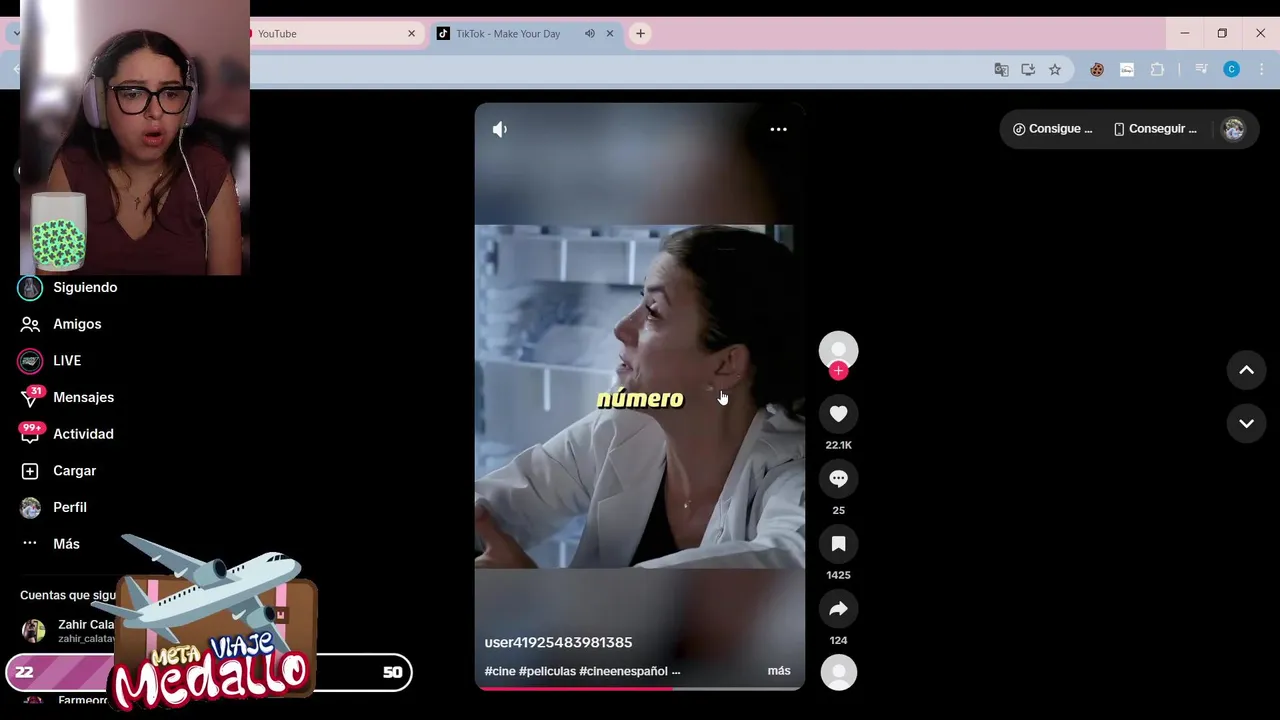
Task: Bookmark this page with the star icon
Action: pos(1055,69)
